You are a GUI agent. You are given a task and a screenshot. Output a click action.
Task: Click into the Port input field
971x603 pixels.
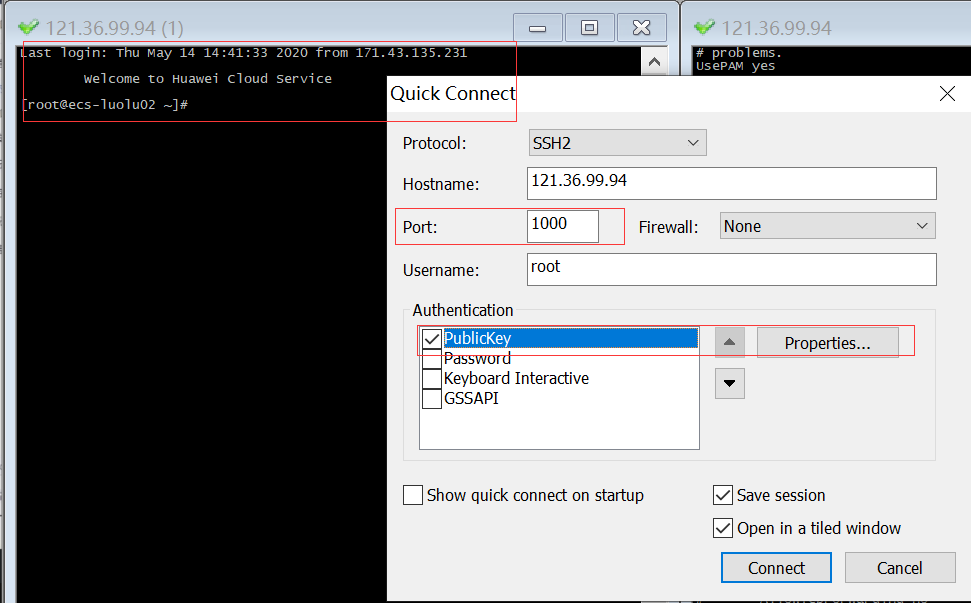coord(563,227)
